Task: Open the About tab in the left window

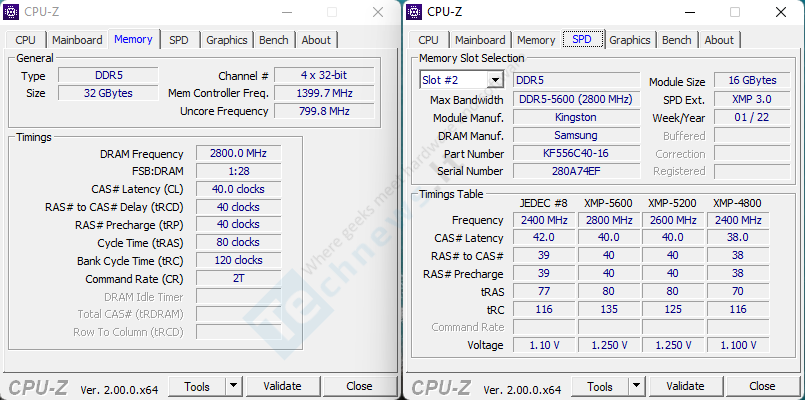Action: (316, 40)
